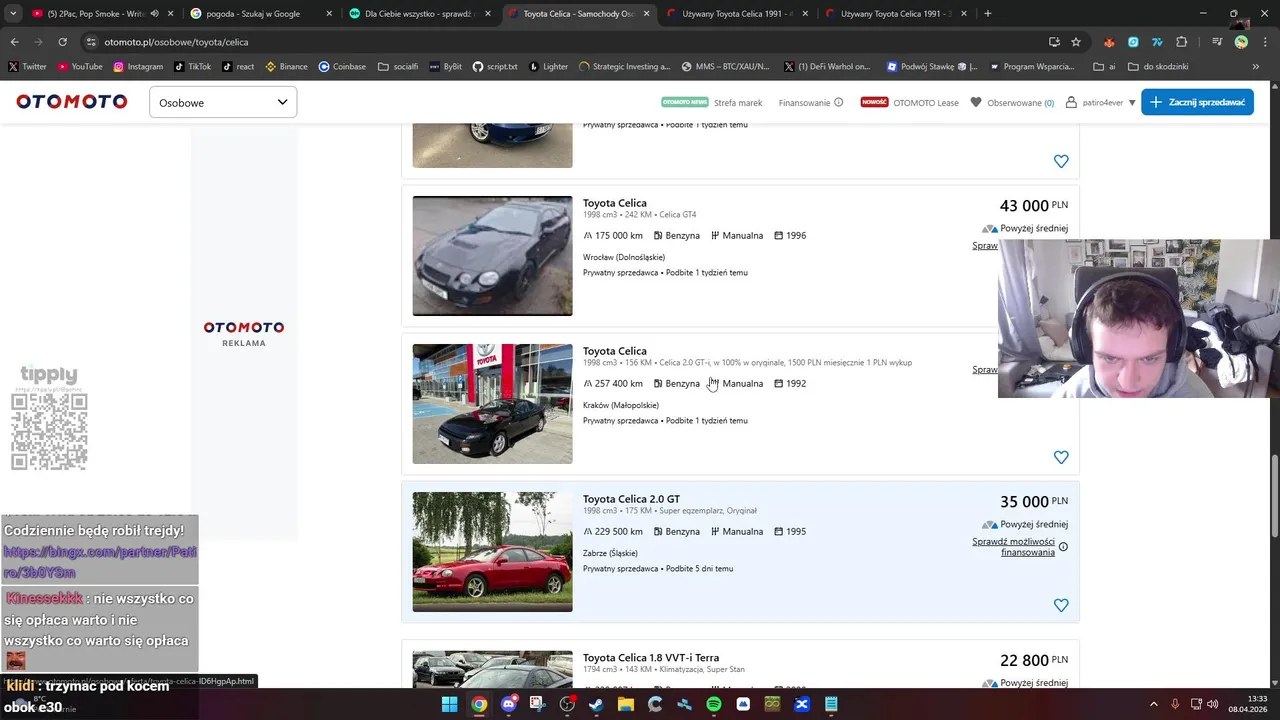Image resolution: width=1280 pixels, height=720 pixels.
Task: Go back to previous page
Action: (14, 42)
